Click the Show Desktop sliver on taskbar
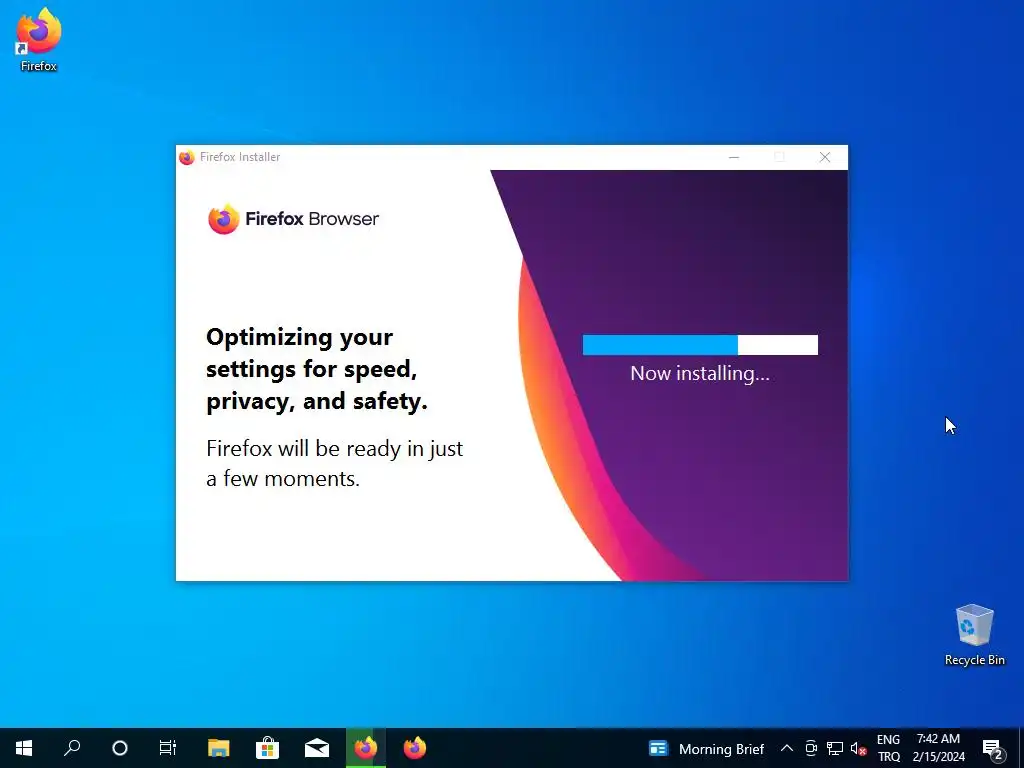 pos(1021,748)
